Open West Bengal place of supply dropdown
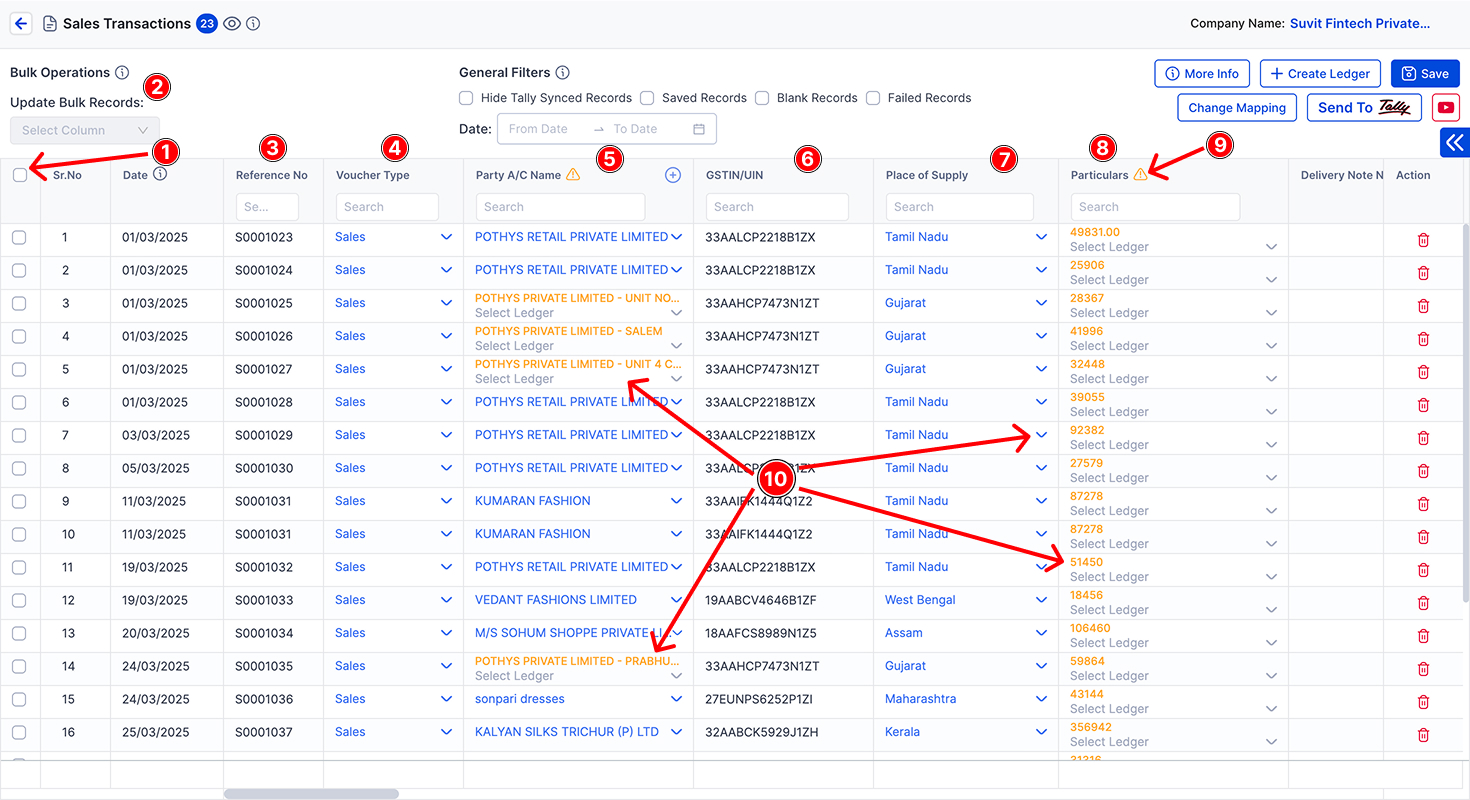Screen dimensions: 1470x800 pos(1041,600)
